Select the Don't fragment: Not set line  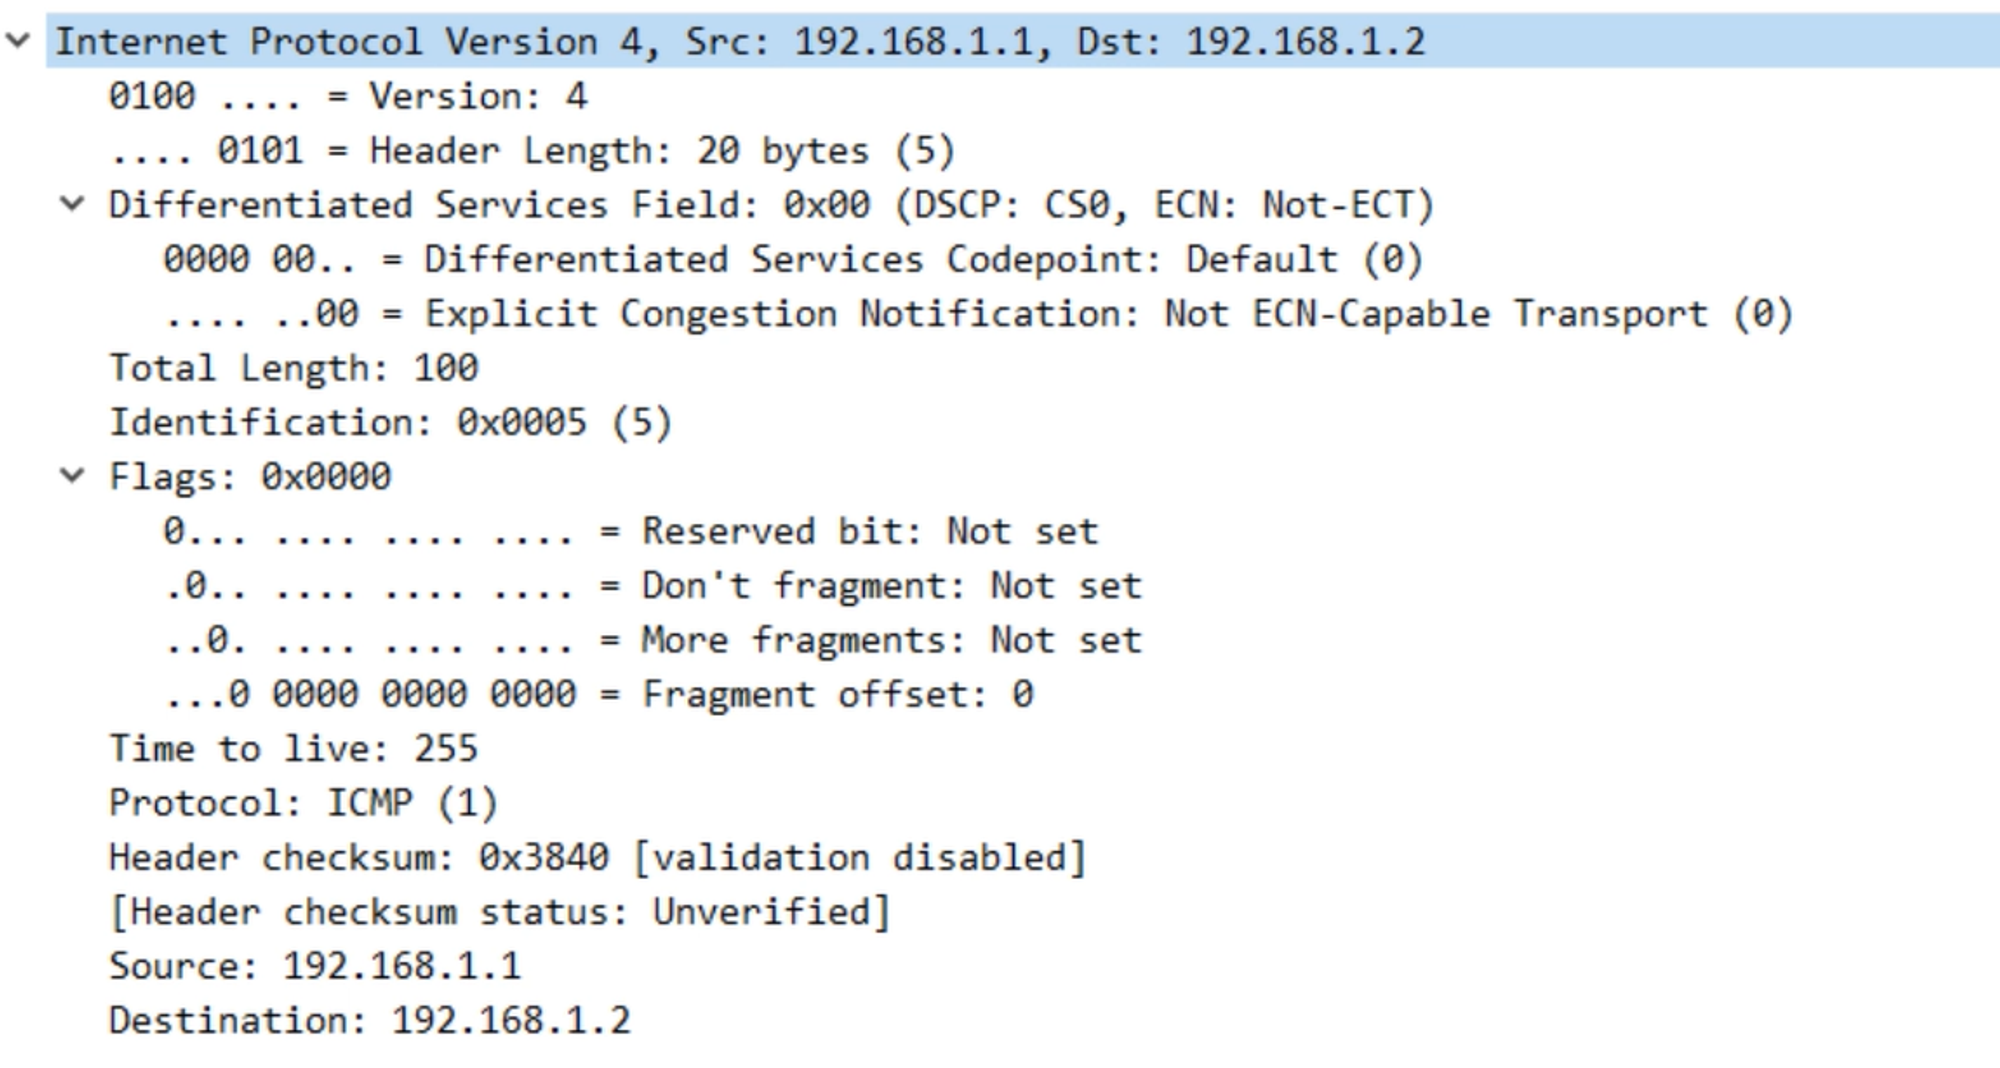pyautogui.click(x=652, y=585)
